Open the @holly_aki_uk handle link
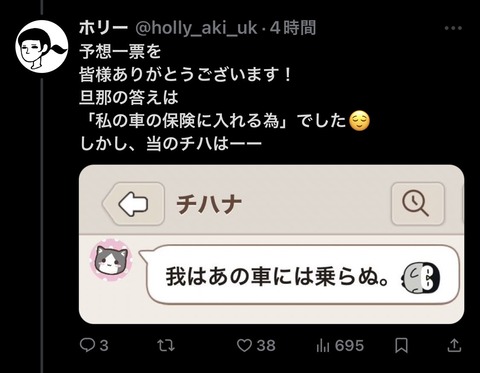This screenshot has width=480, height=373. pos(196,28)
